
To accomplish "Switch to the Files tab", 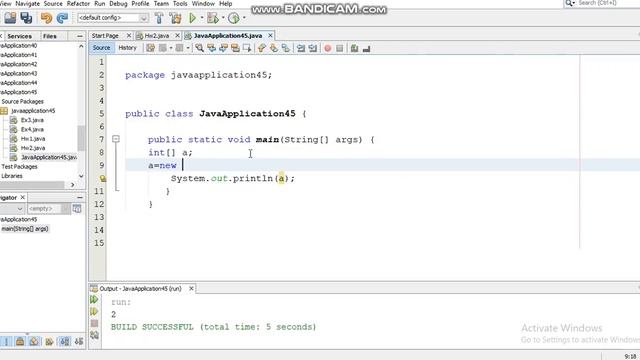I will point(50,36).
